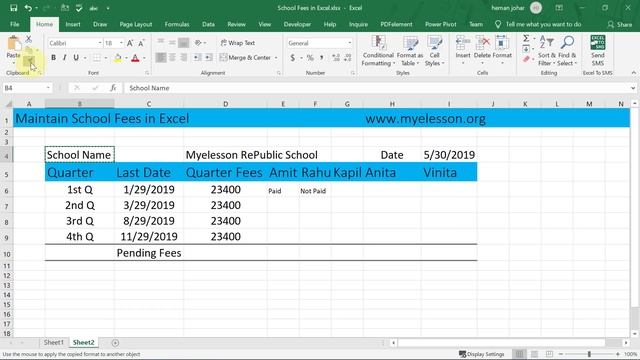Apply Percent Style formatting
Screen dimensions: 640x360
coord(310,58)
